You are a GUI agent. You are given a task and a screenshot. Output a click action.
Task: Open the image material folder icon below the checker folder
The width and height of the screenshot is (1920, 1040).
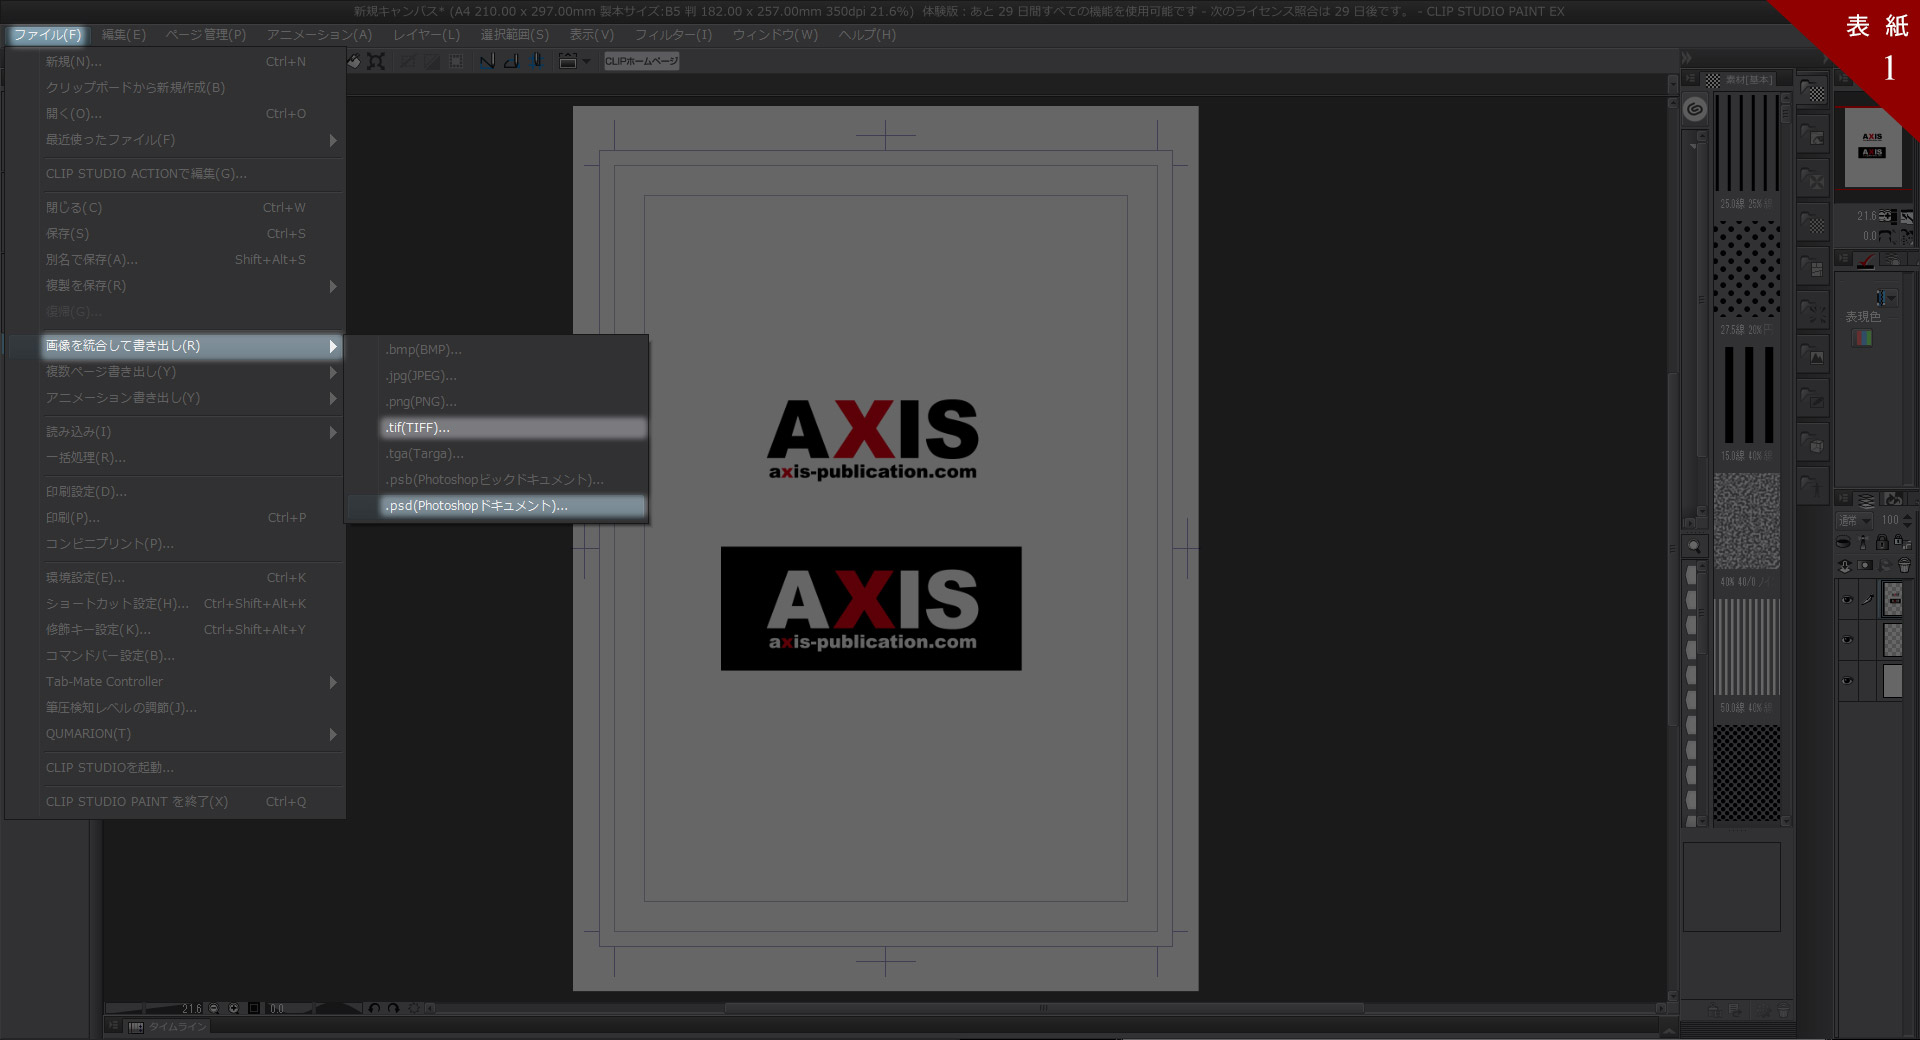pos(1813,135)
